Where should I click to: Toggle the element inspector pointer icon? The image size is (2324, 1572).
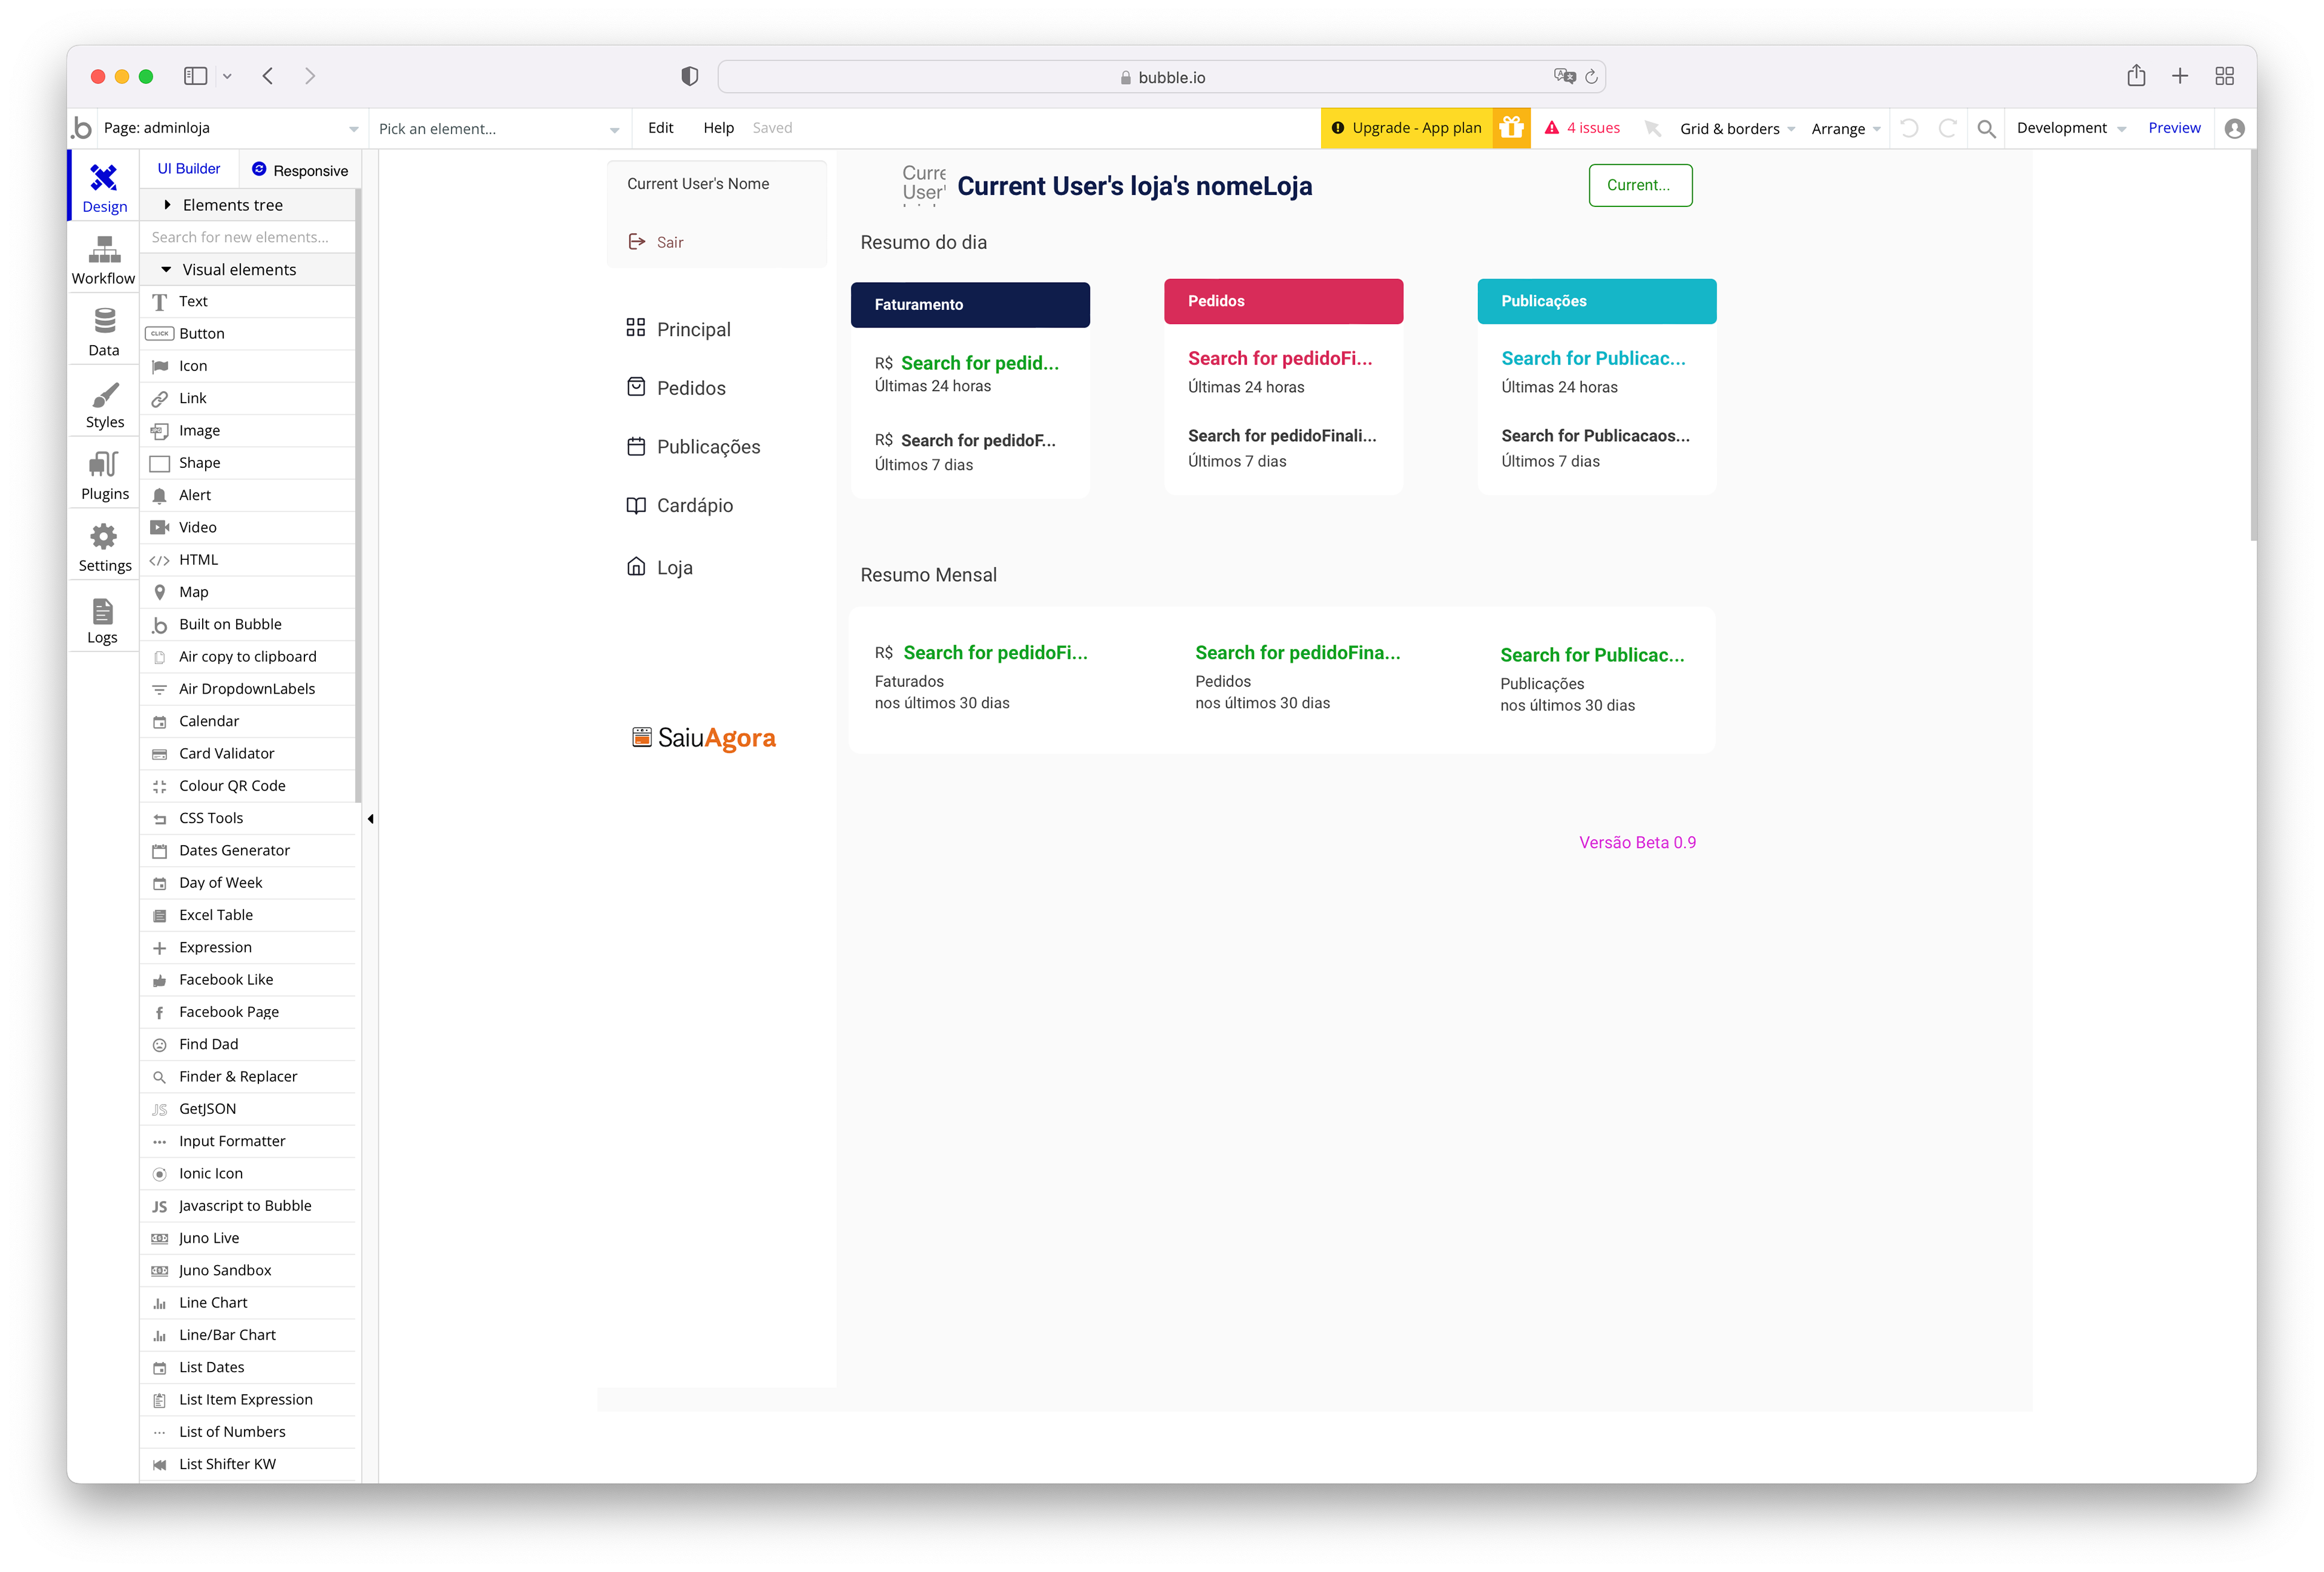coord(1652,128)
